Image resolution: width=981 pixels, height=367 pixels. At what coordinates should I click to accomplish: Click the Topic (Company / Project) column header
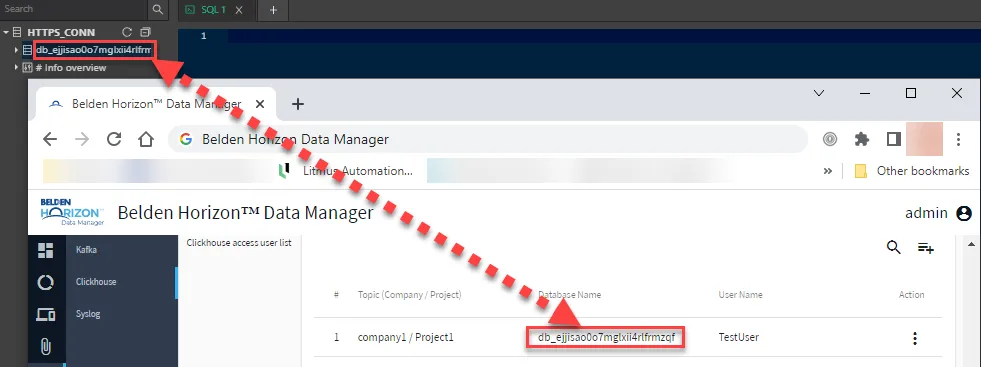(x=409, y=294)
